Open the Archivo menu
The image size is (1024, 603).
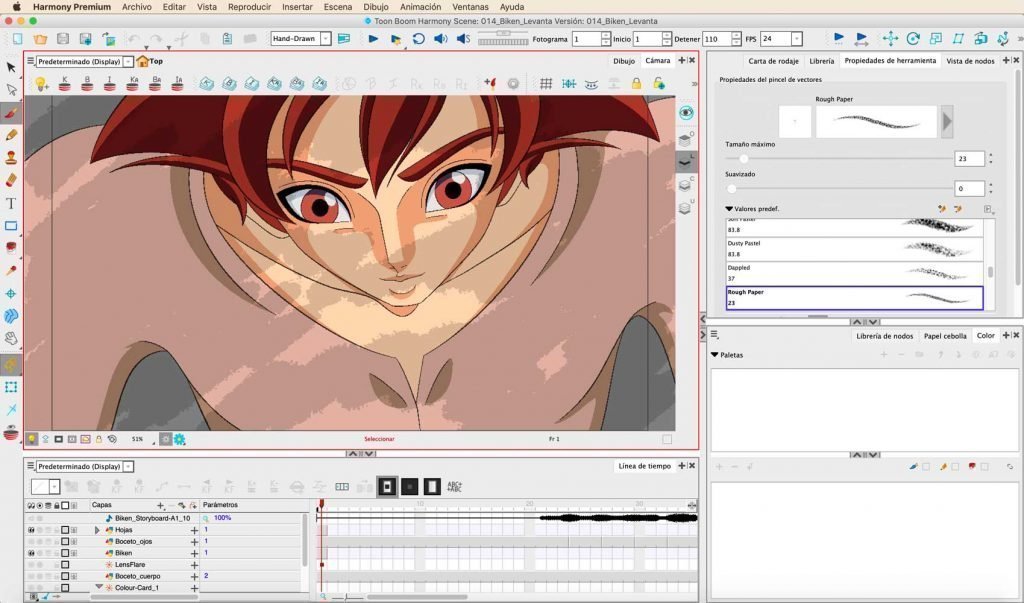click(x=136, y=7)
